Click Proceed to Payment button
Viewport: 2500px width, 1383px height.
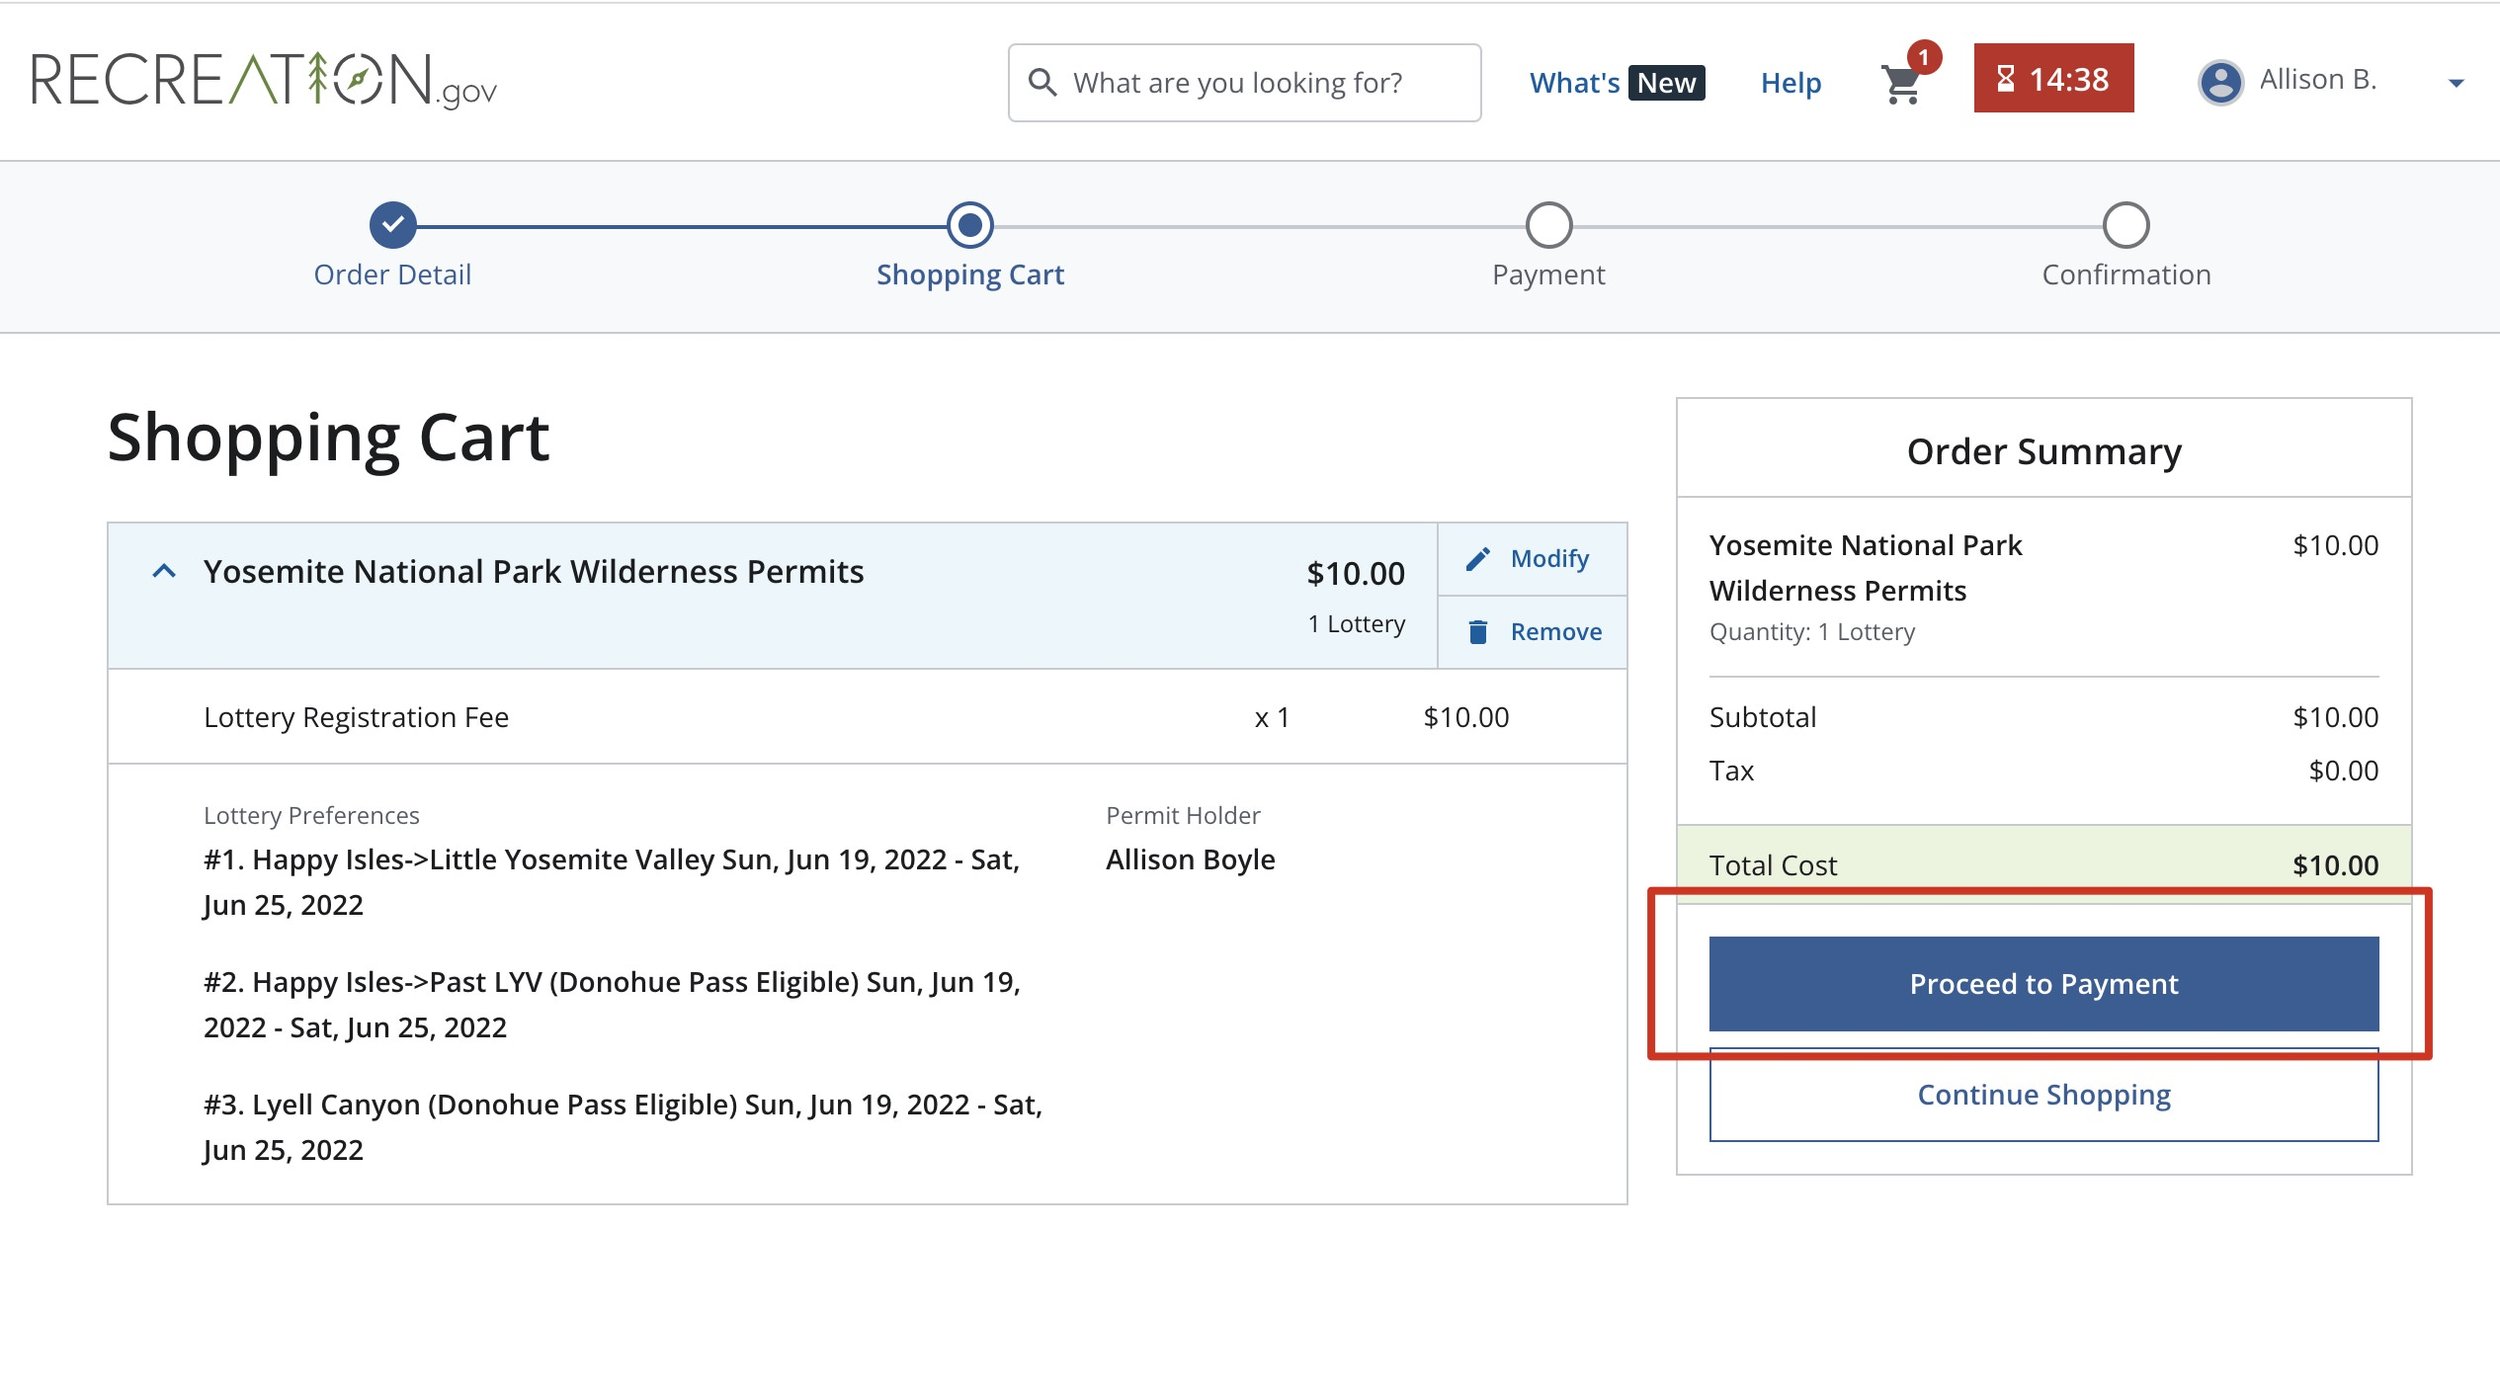coord(2043,984)
